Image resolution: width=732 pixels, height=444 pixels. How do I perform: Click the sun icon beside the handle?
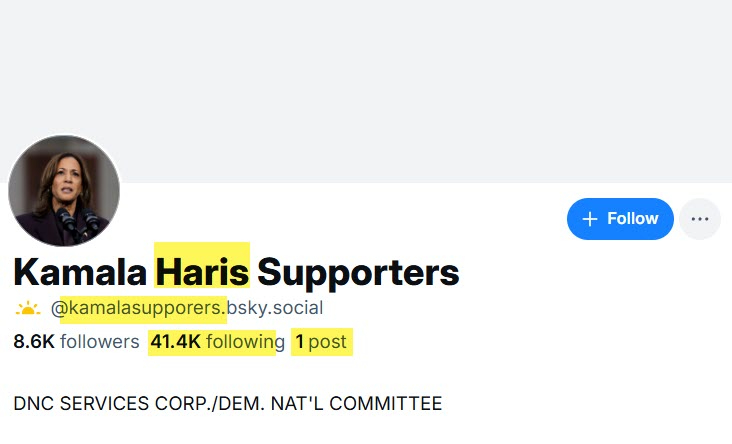click(x=28, y=308)
